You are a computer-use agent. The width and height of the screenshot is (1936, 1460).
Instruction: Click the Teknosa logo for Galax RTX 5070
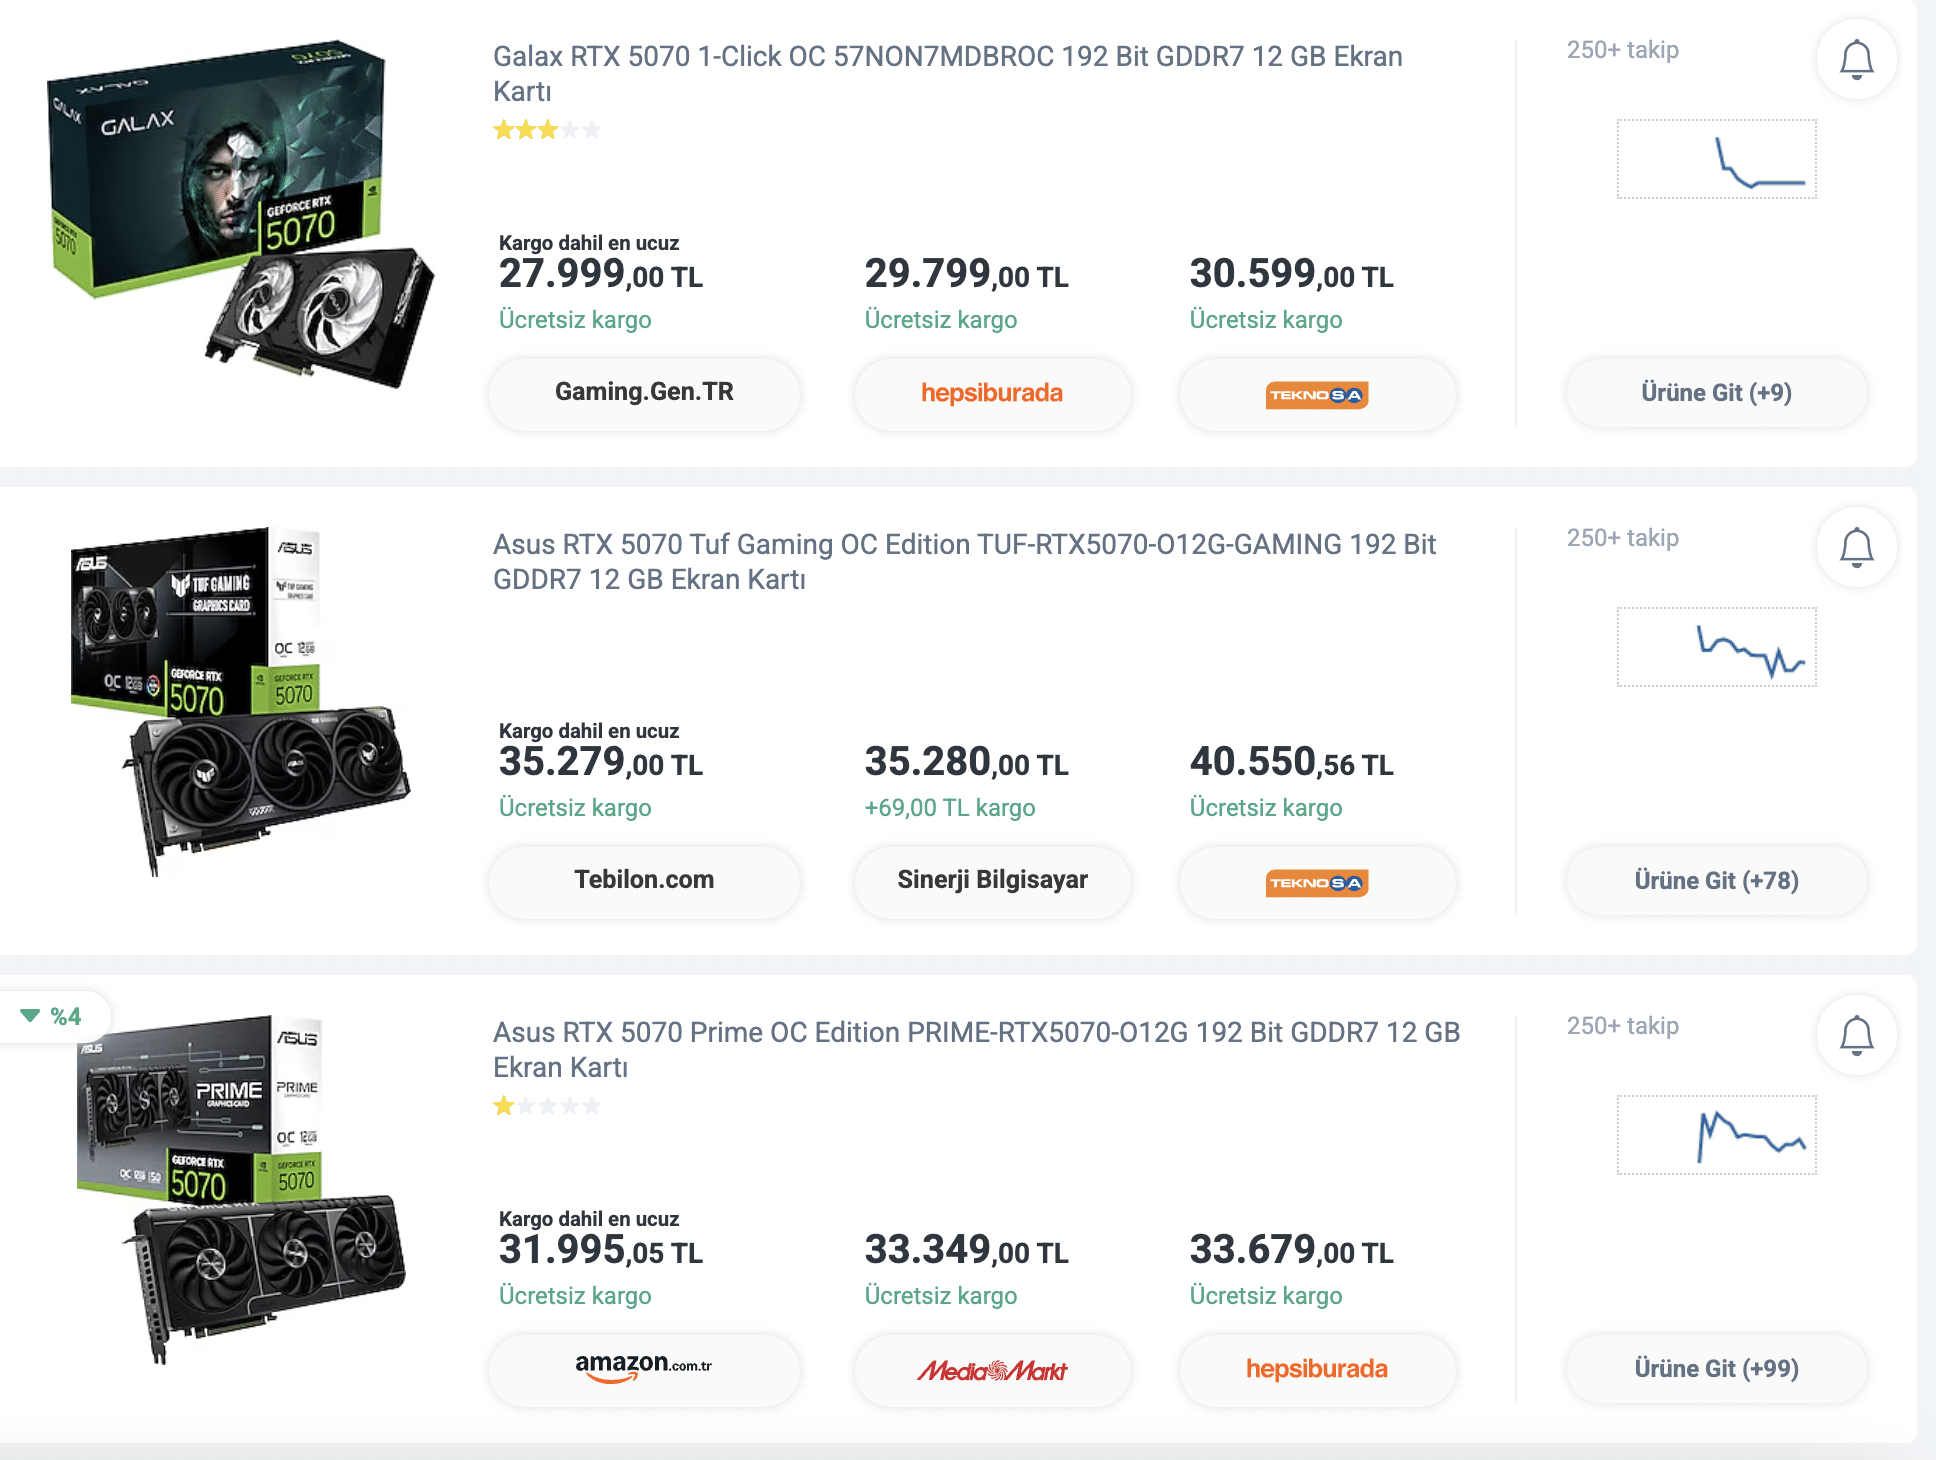(x=1317, y=395)
